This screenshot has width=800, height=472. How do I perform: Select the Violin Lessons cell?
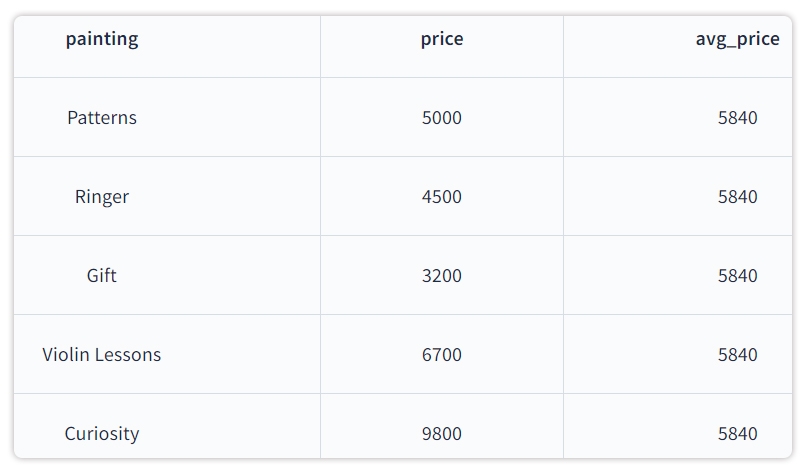coord(102,355)
